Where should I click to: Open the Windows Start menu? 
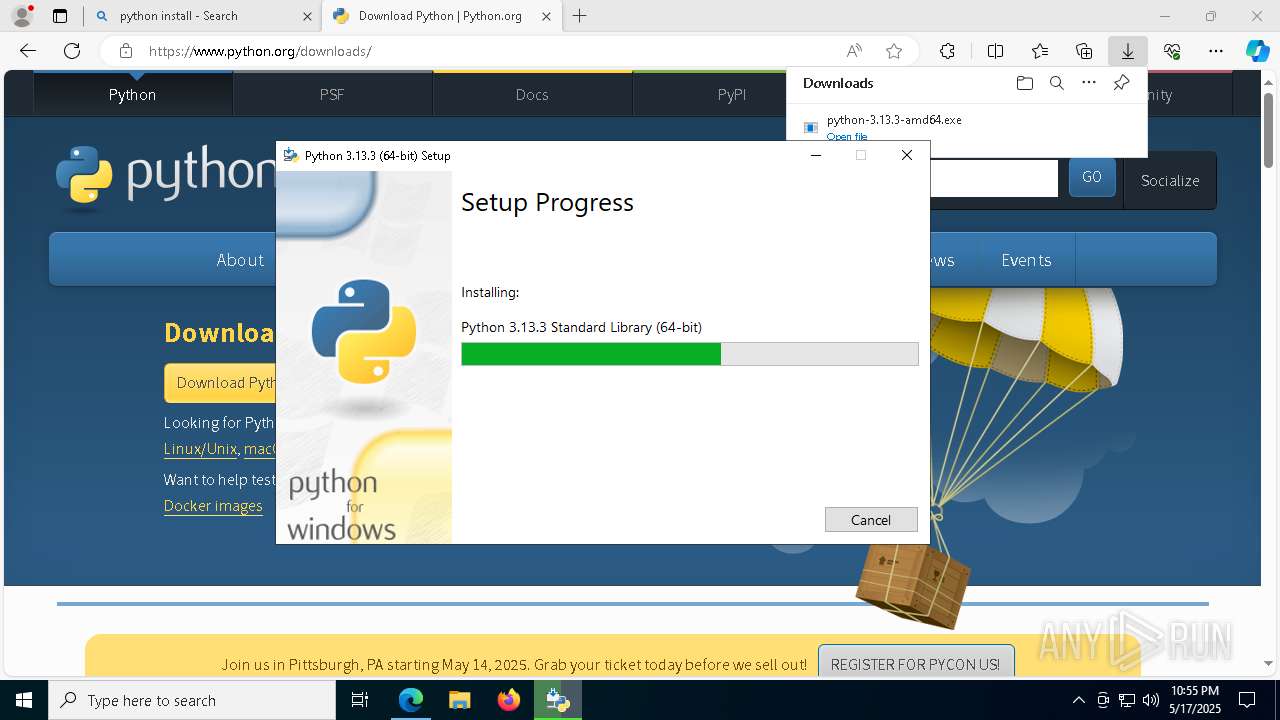[x=24, y=700]
